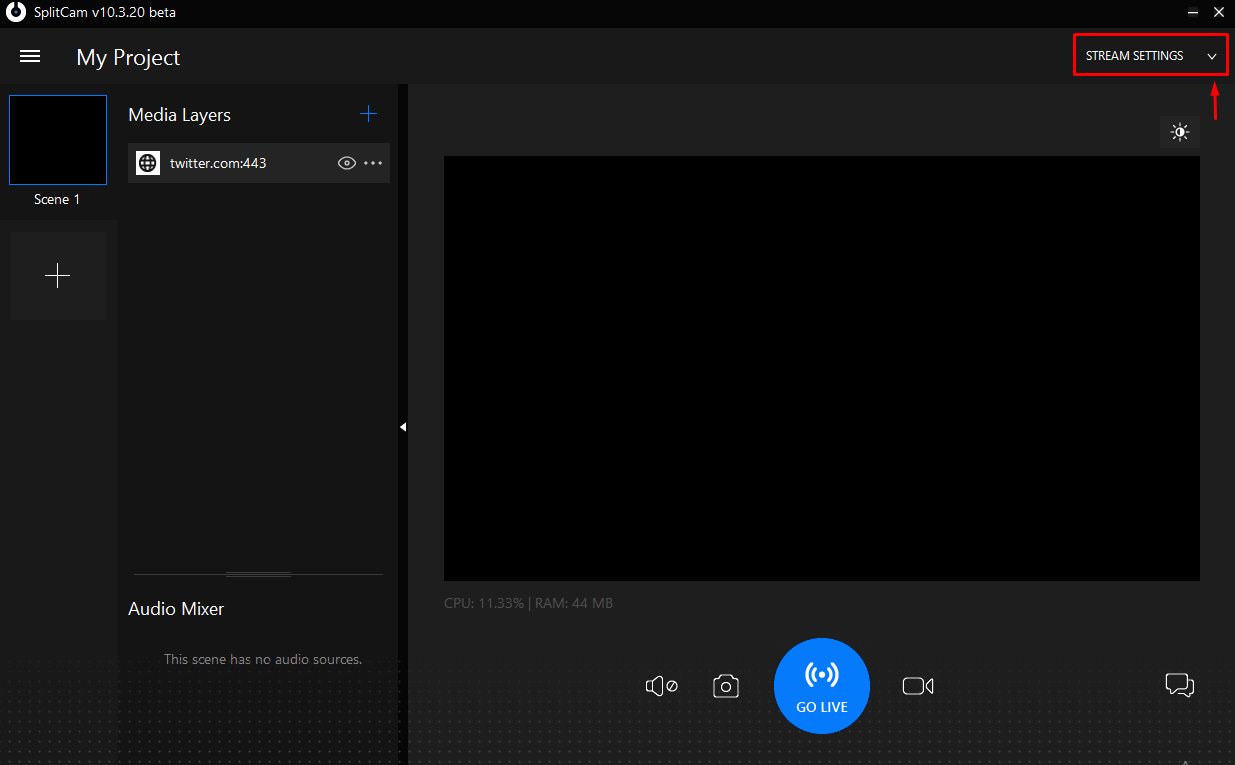
Task: Click the Stream Settings chevron arrow
Action: [1212, 57]
